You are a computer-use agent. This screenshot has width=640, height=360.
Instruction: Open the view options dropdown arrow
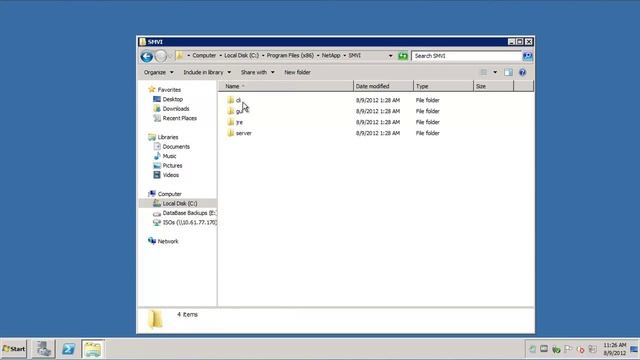coord(495,72)
